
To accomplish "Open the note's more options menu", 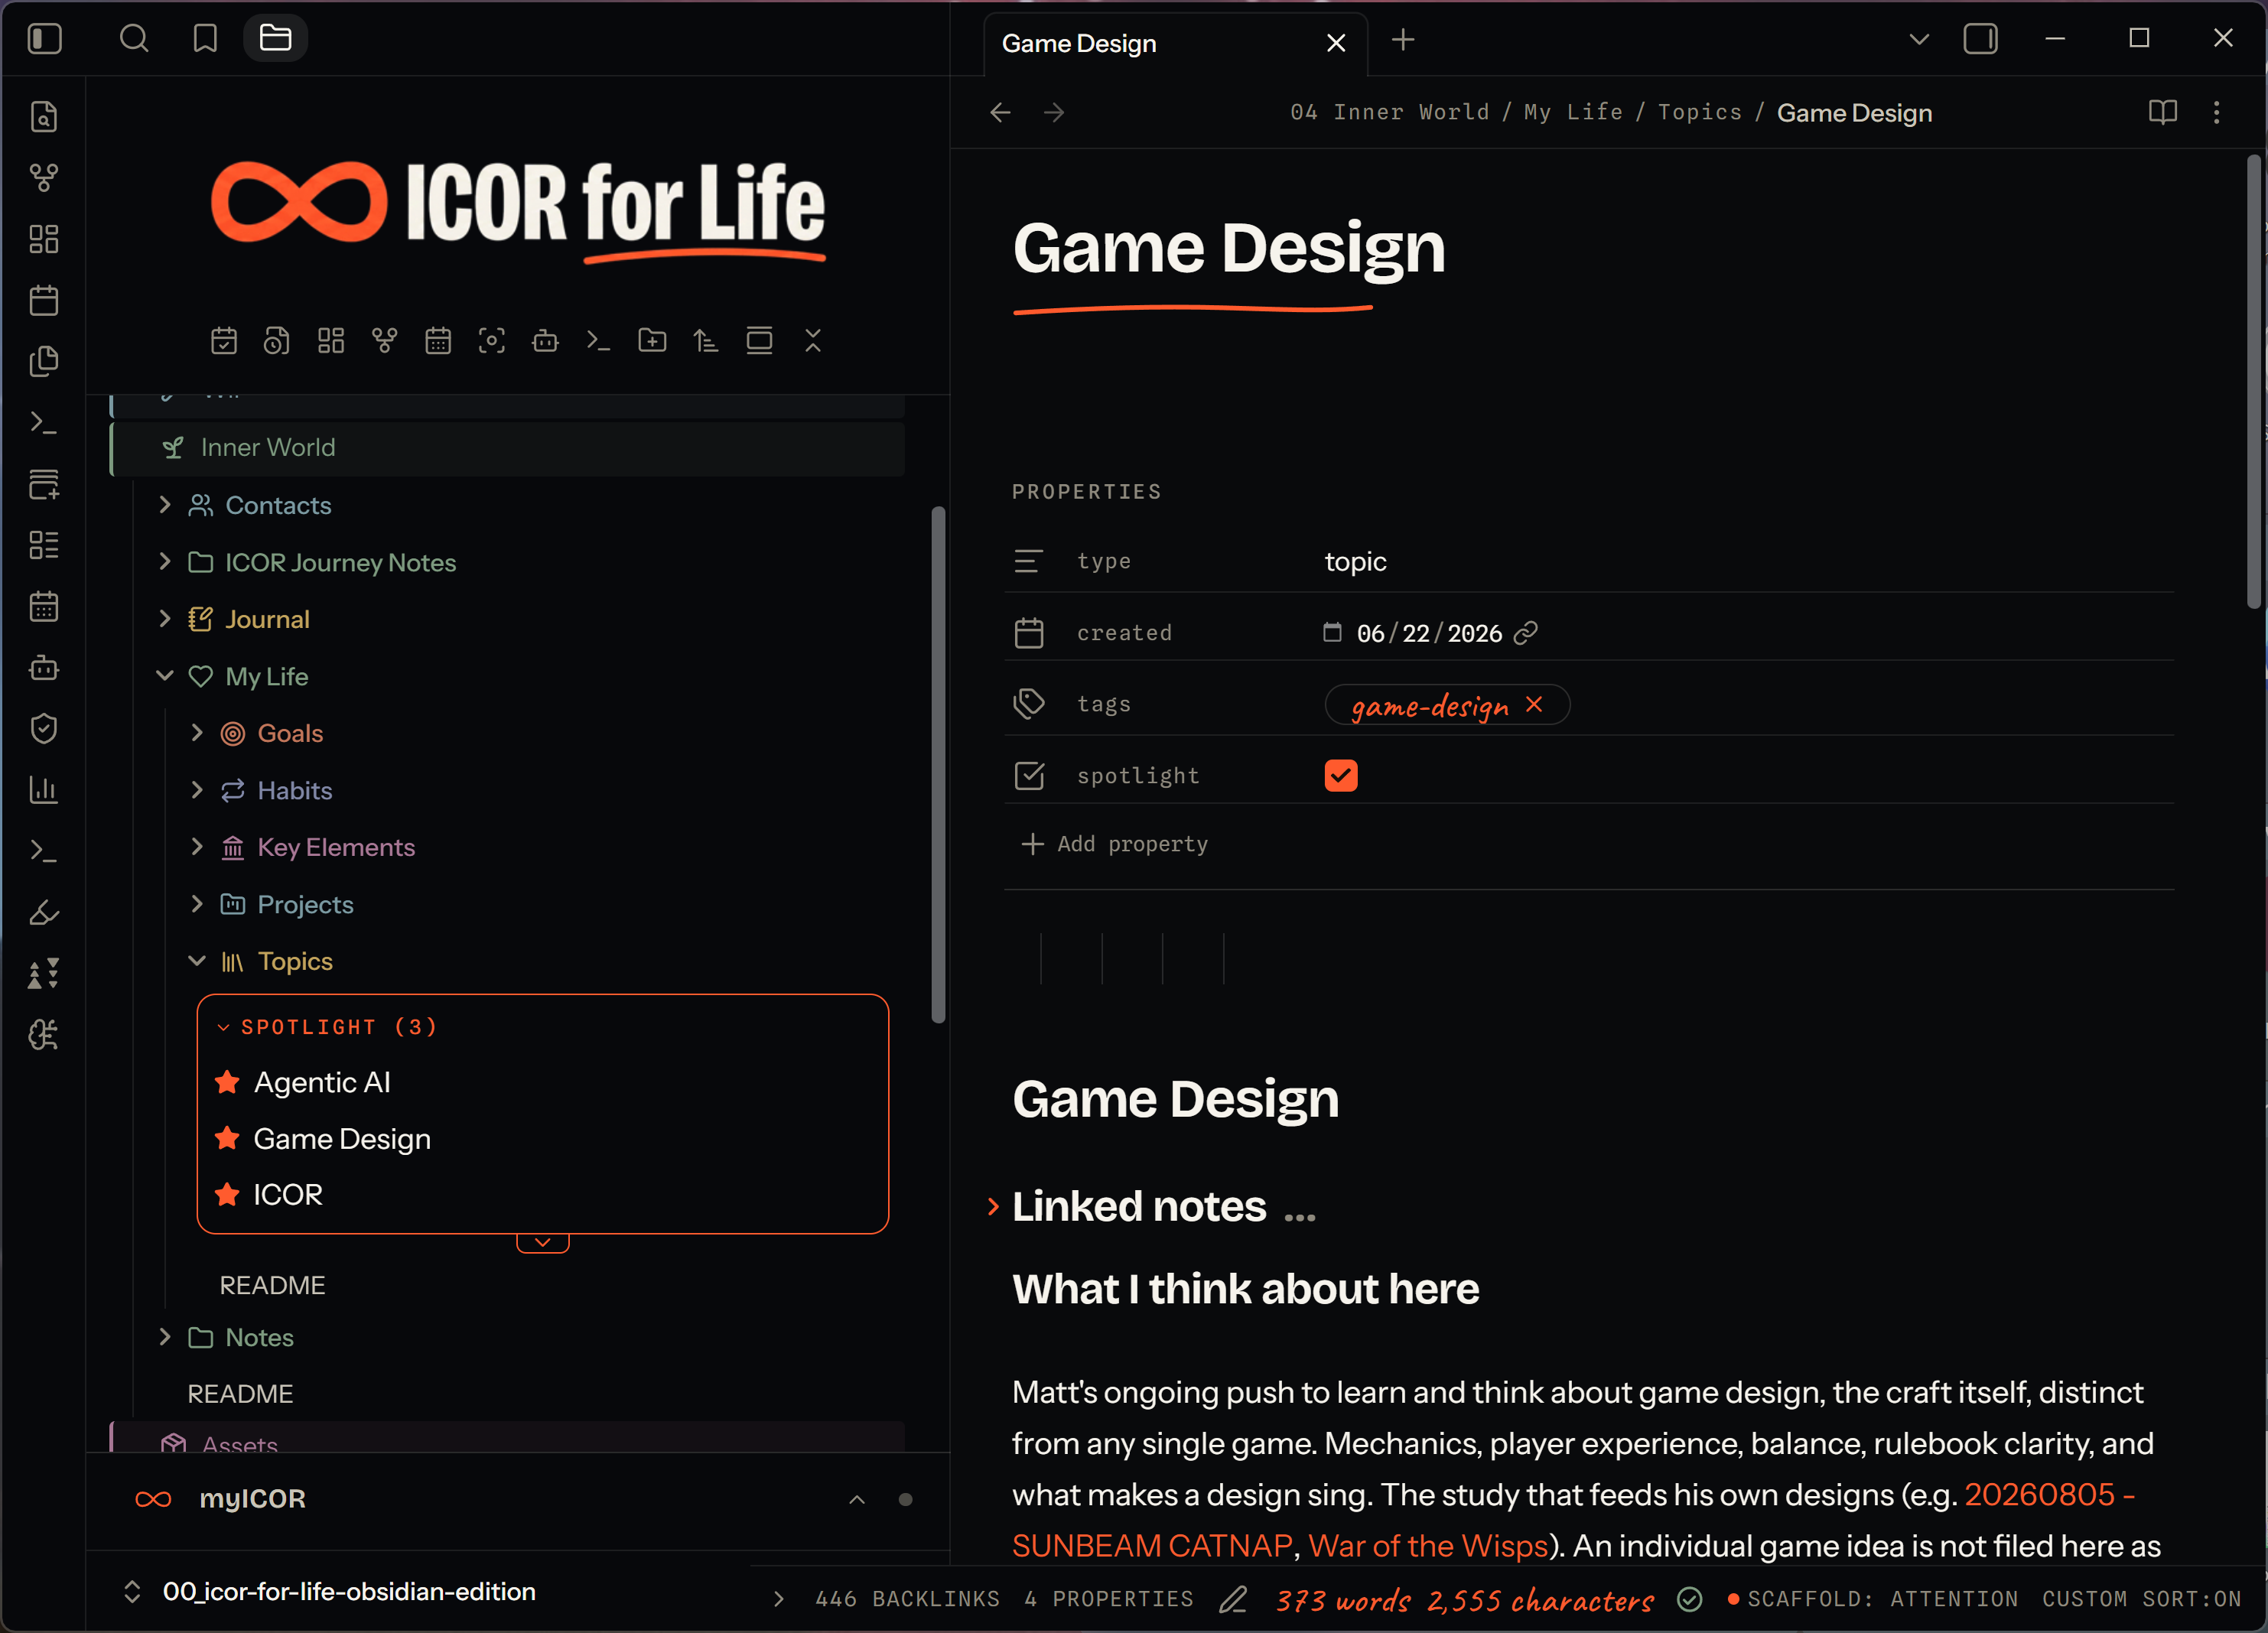I will tap(2216, 112).
